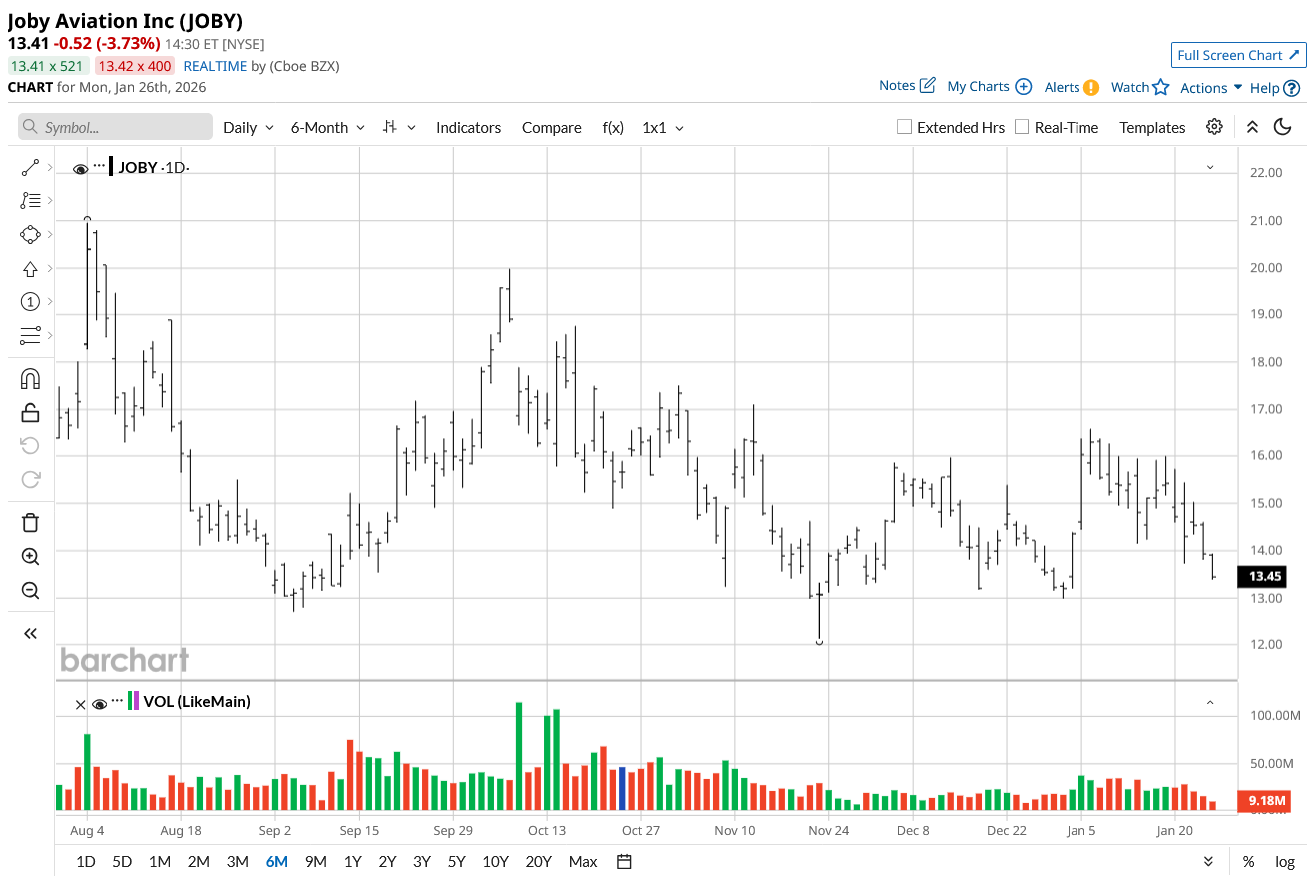Screen dimensions: 1308x876
Task: Enable the Real-Time checkbox
Action: [1022, 127]
